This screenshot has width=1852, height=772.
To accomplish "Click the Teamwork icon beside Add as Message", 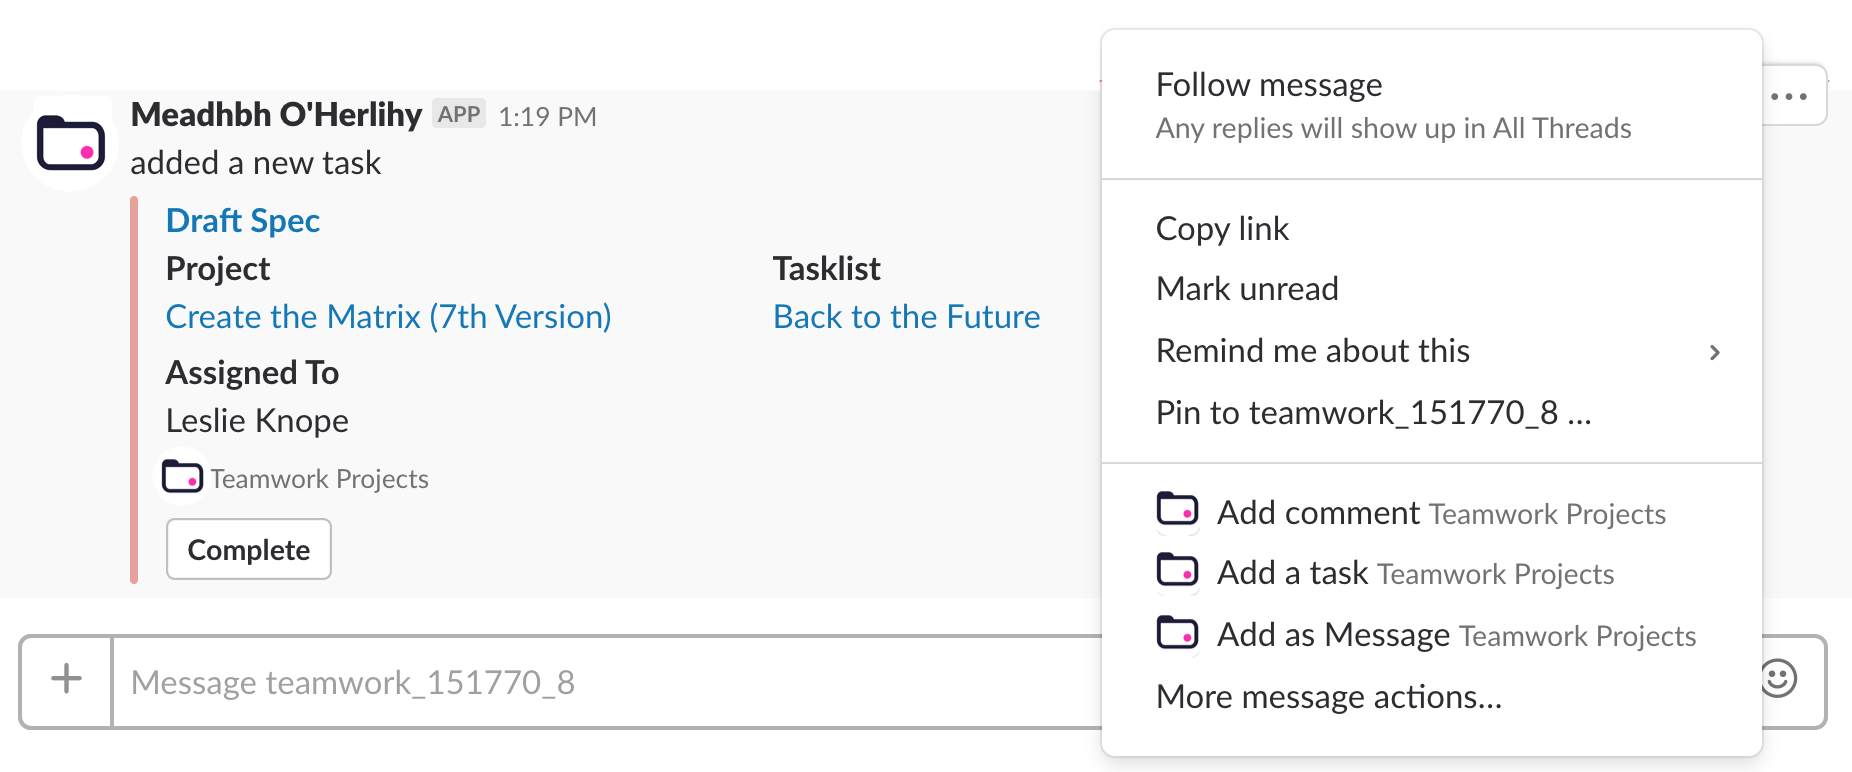I will click(1177, 633).
